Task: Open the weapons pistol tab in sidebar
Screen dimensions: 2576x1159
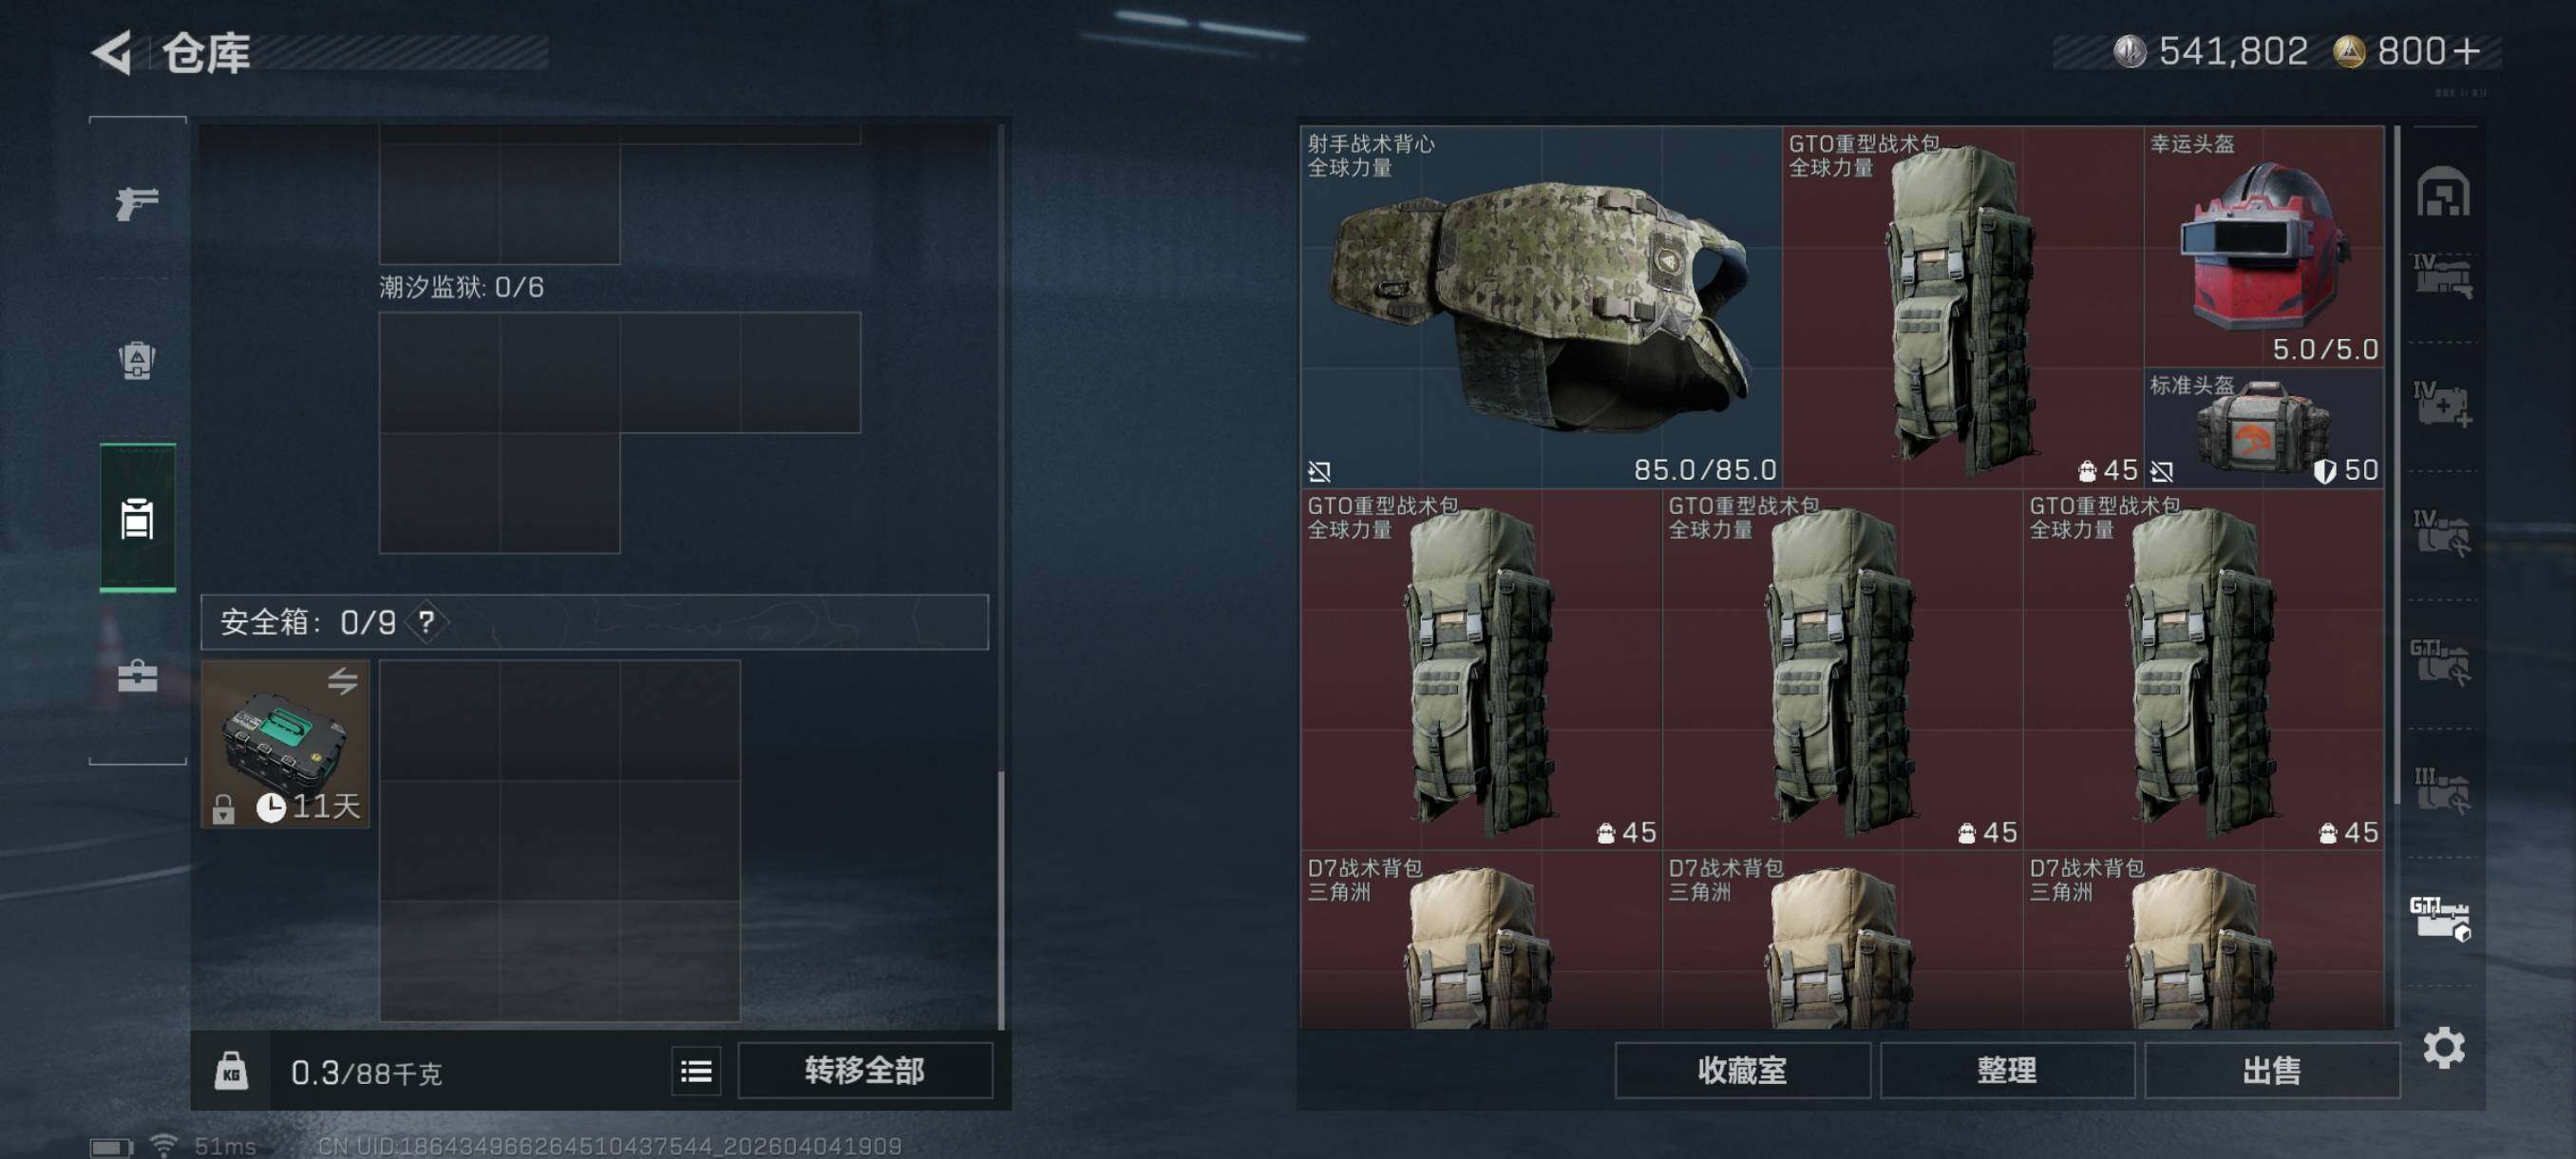Action: coord(137,203)
